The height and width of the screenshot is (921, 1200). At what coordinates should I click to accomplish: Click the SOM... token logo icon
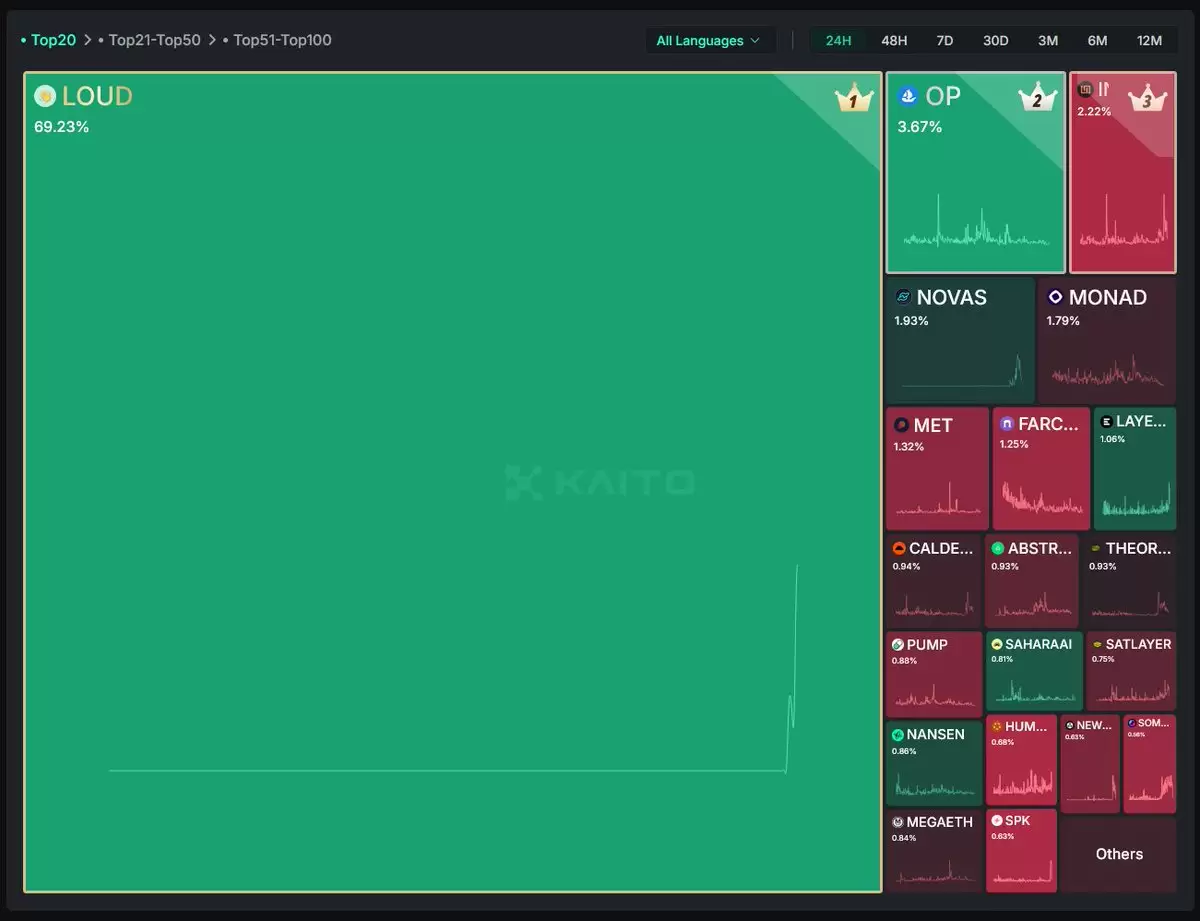click(x=1132, y=722)
